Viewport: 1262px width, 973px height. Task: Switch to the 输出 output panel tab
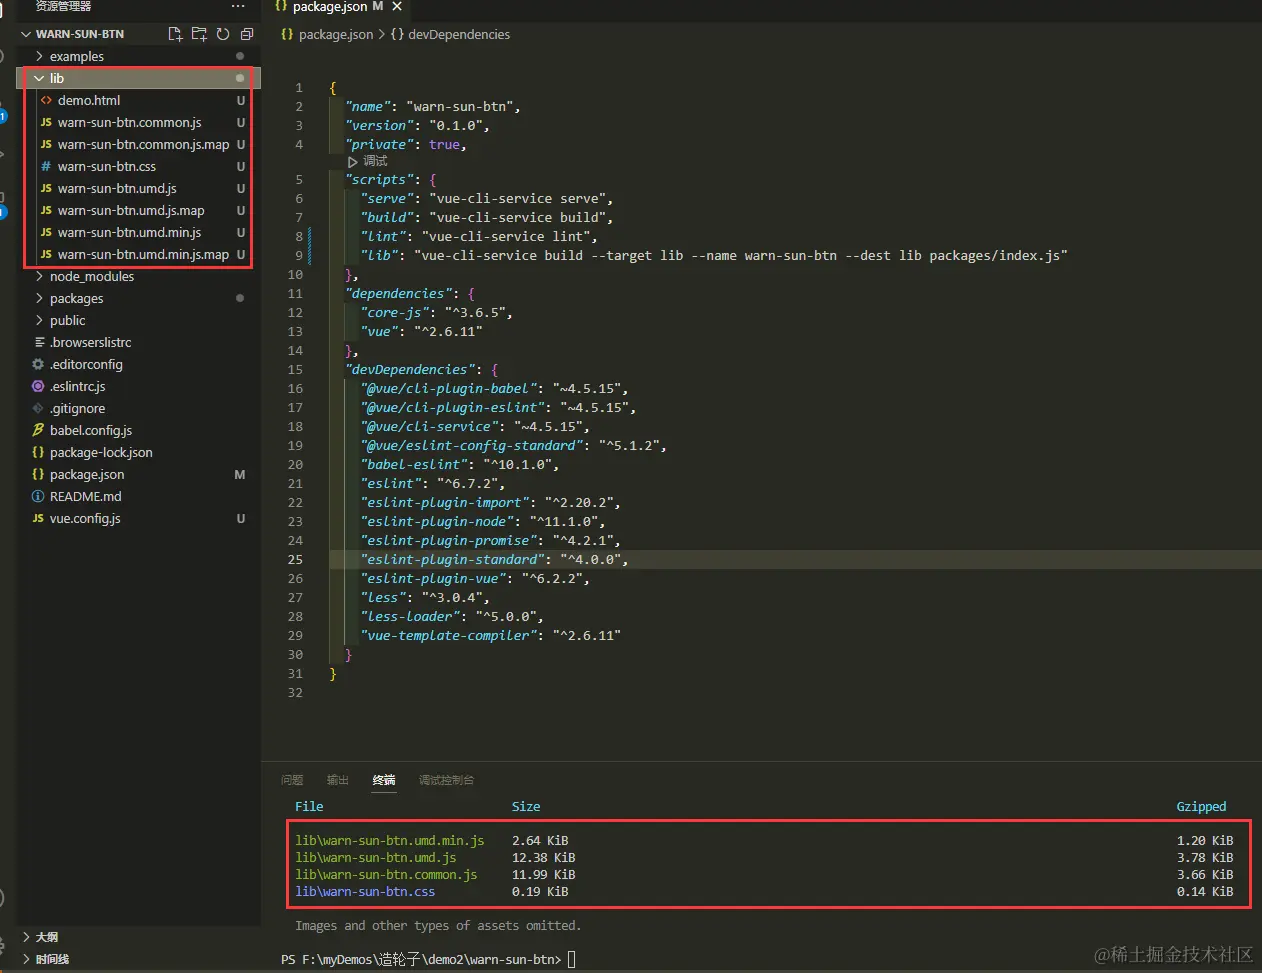coord(338,780)
